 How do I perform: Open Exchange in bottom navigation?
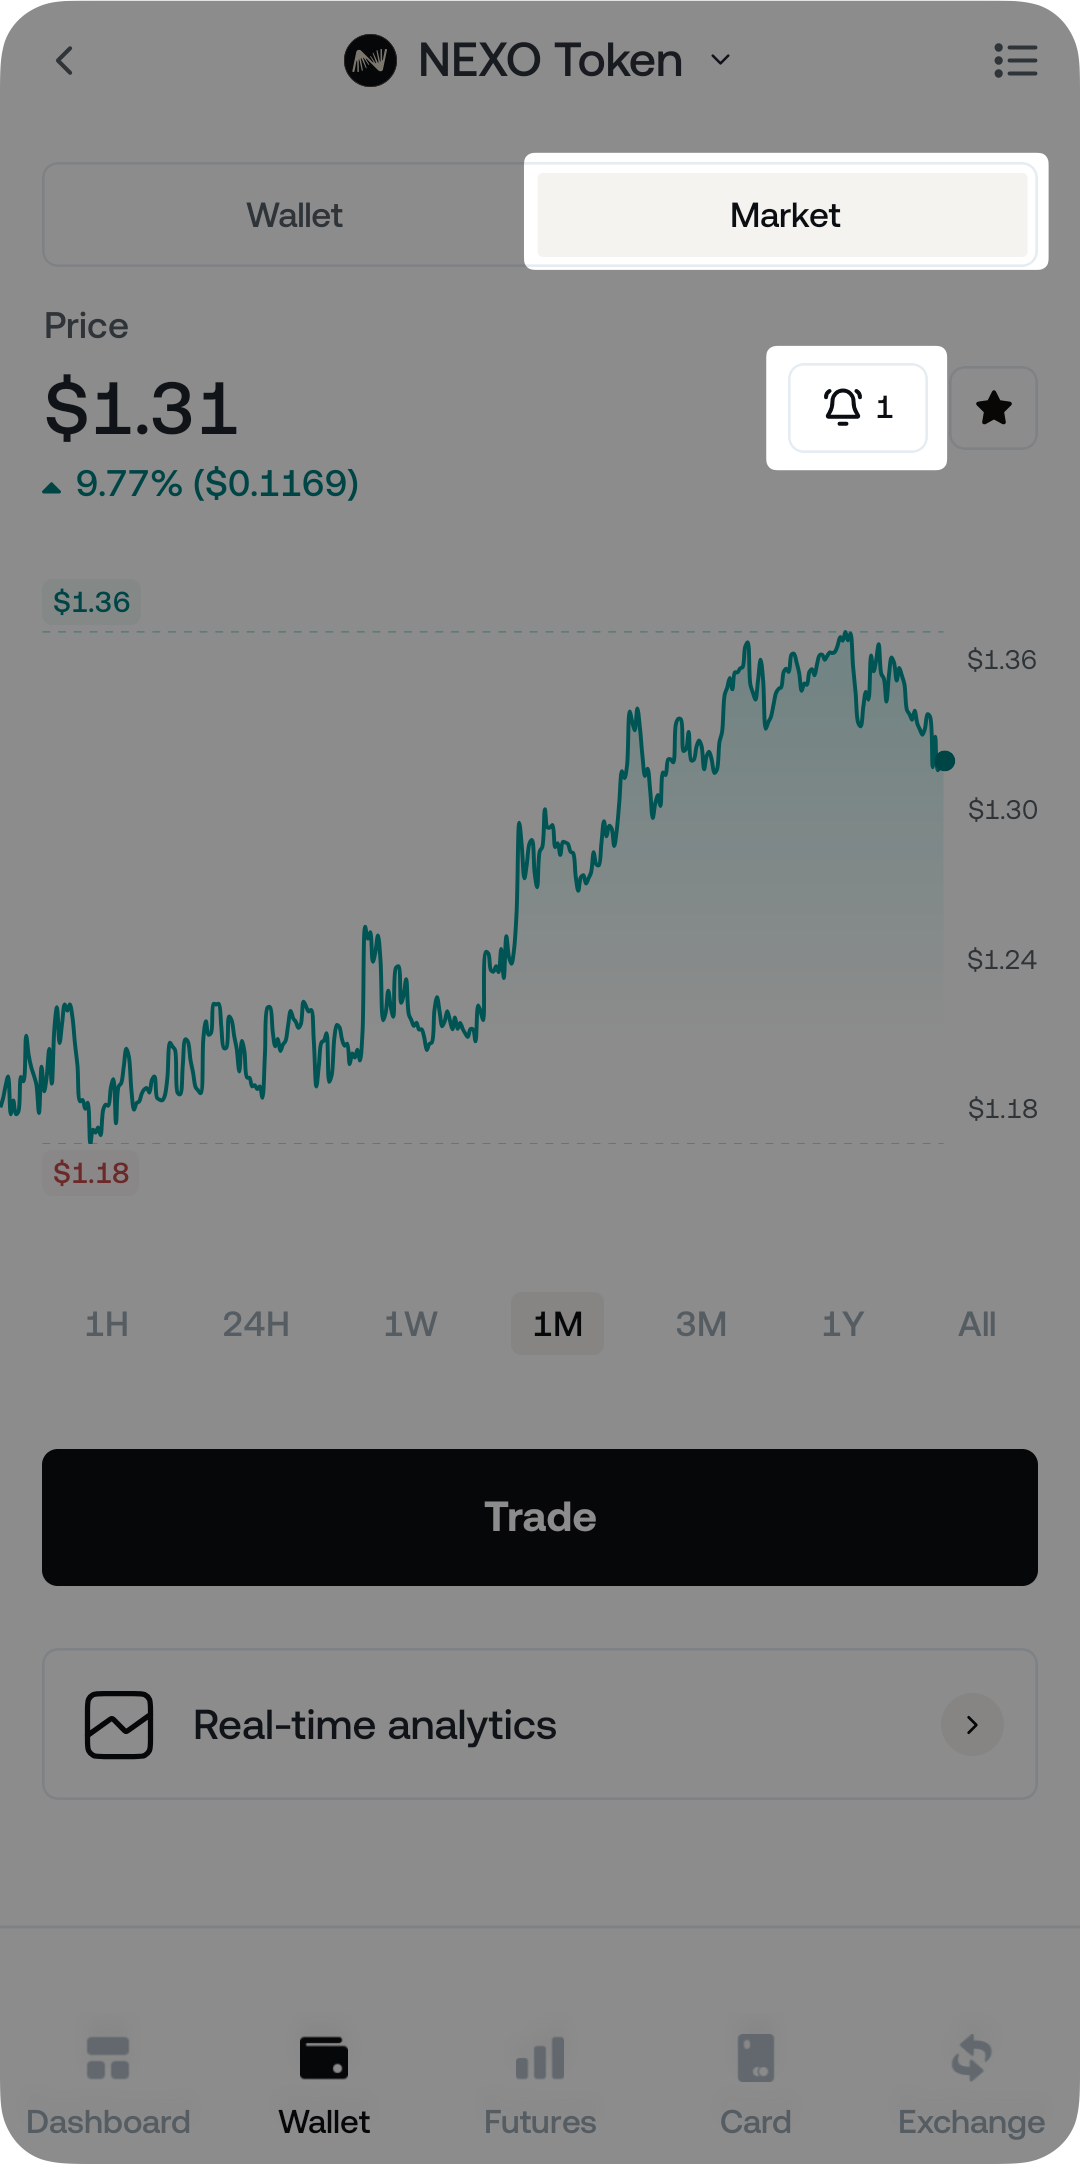click(x=971, y=2078)
